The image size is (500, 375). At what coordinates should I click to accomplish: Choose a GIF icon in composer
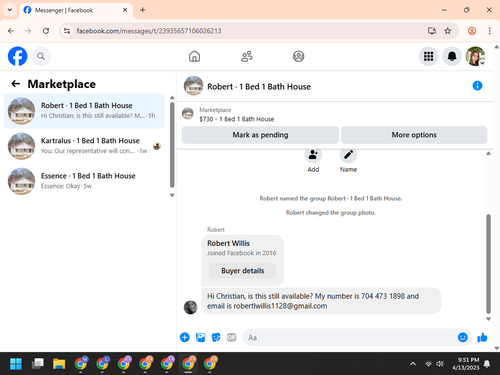[231, 337]
